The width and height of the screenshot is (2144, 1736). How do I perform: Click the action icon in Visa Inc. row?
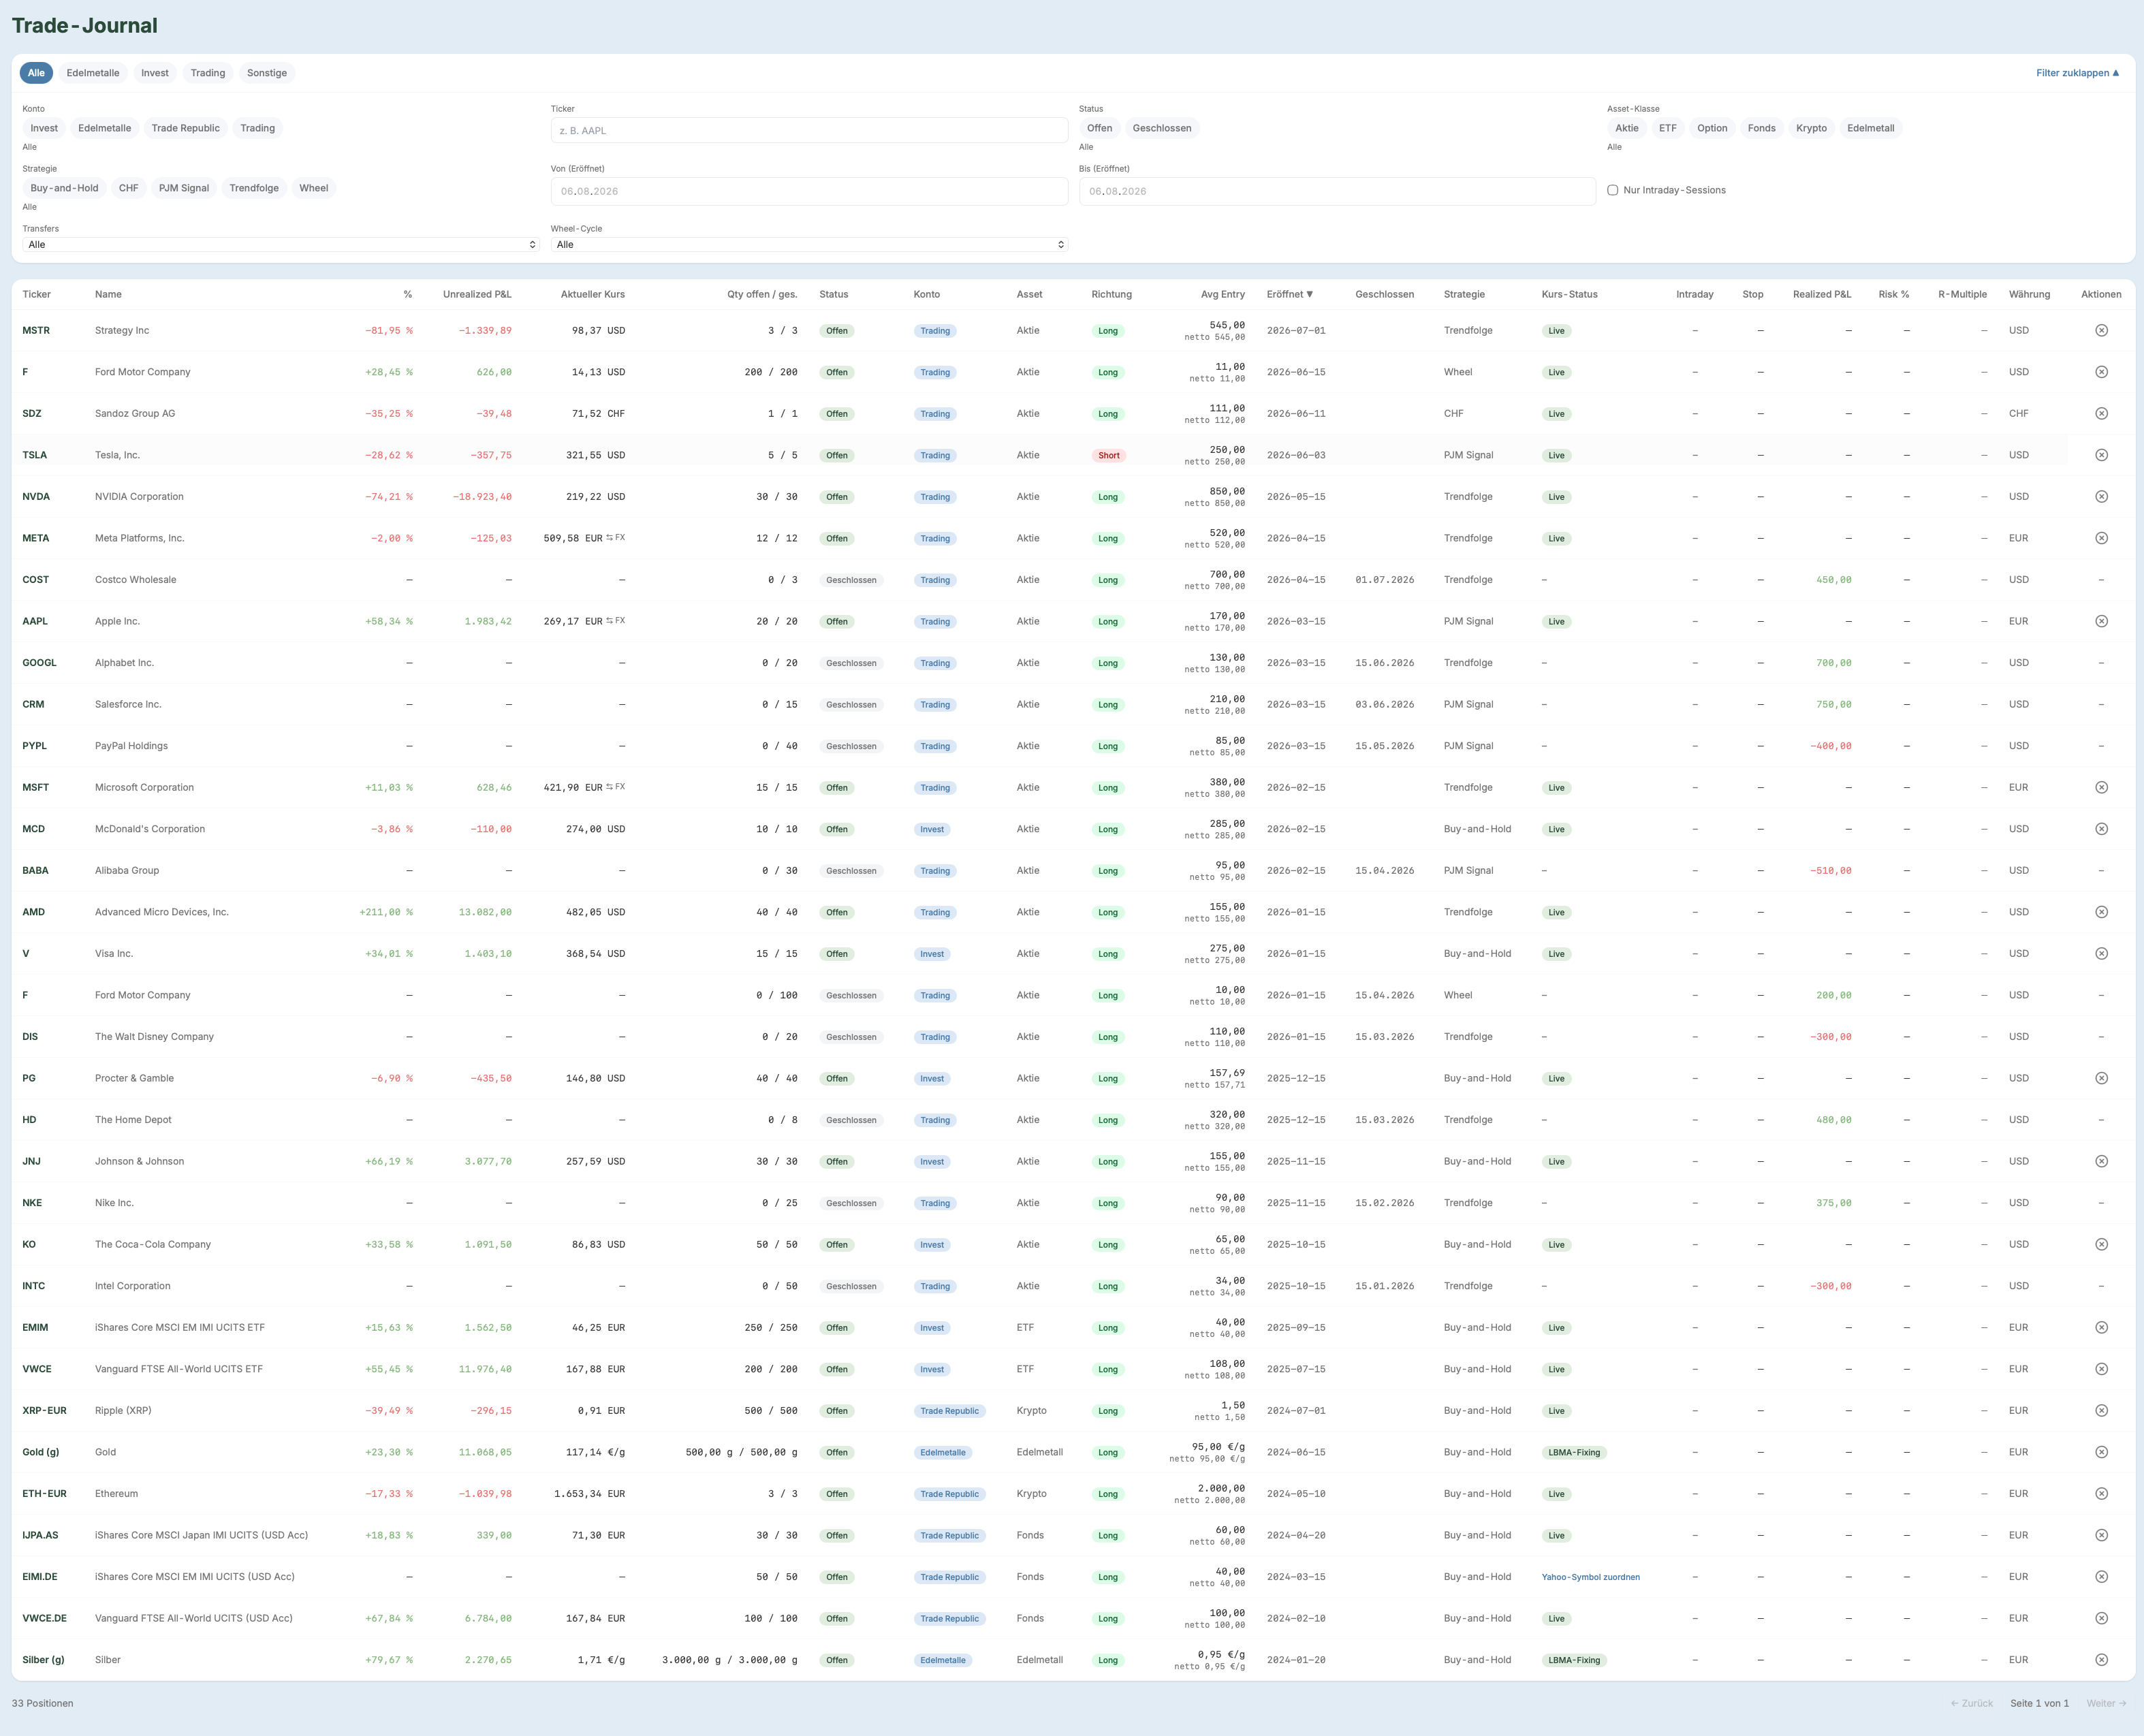2101,953
